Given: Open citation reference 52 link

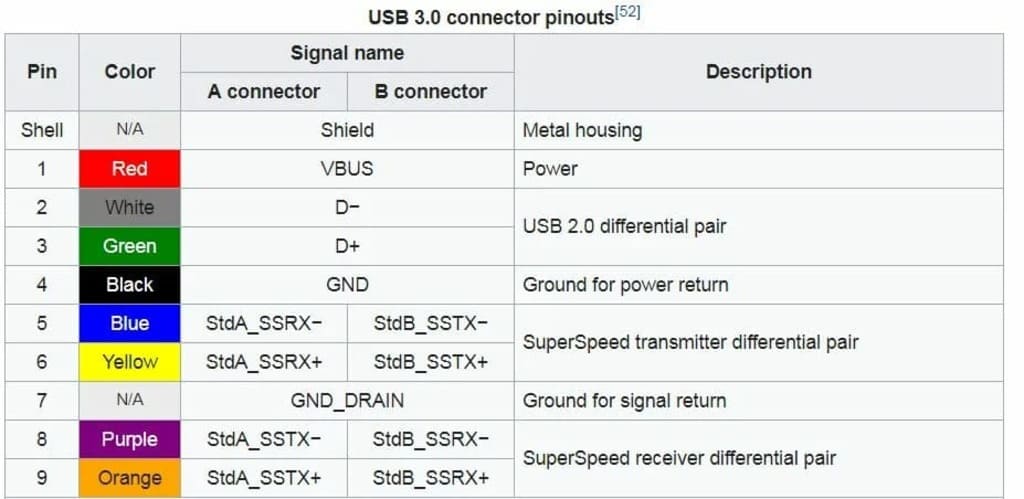Looking at the screenshot, I should pos(627,11).
